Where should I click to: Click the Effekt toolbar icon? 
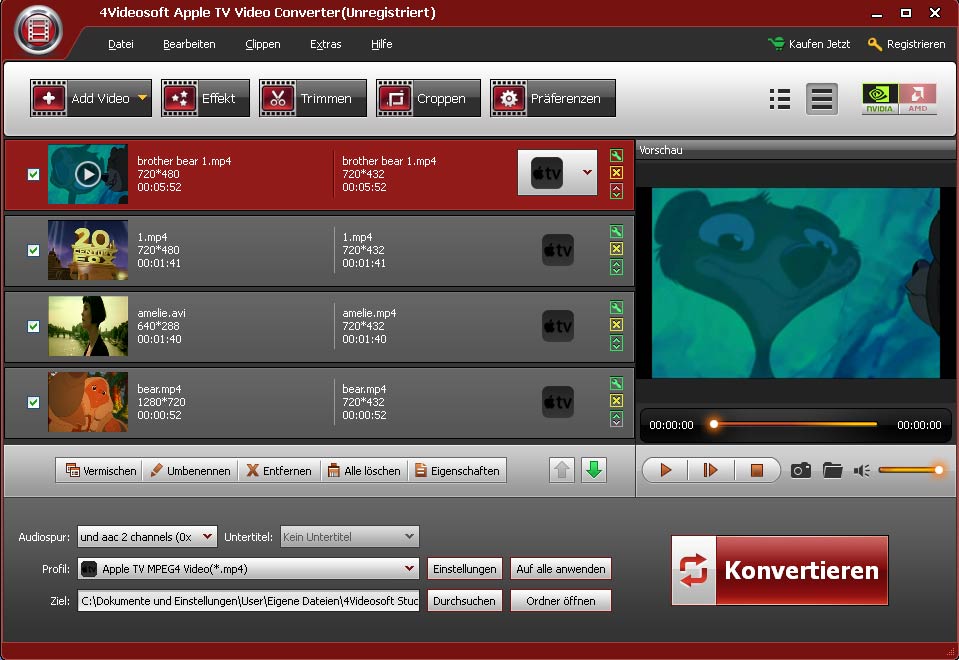tap(205, 98)
